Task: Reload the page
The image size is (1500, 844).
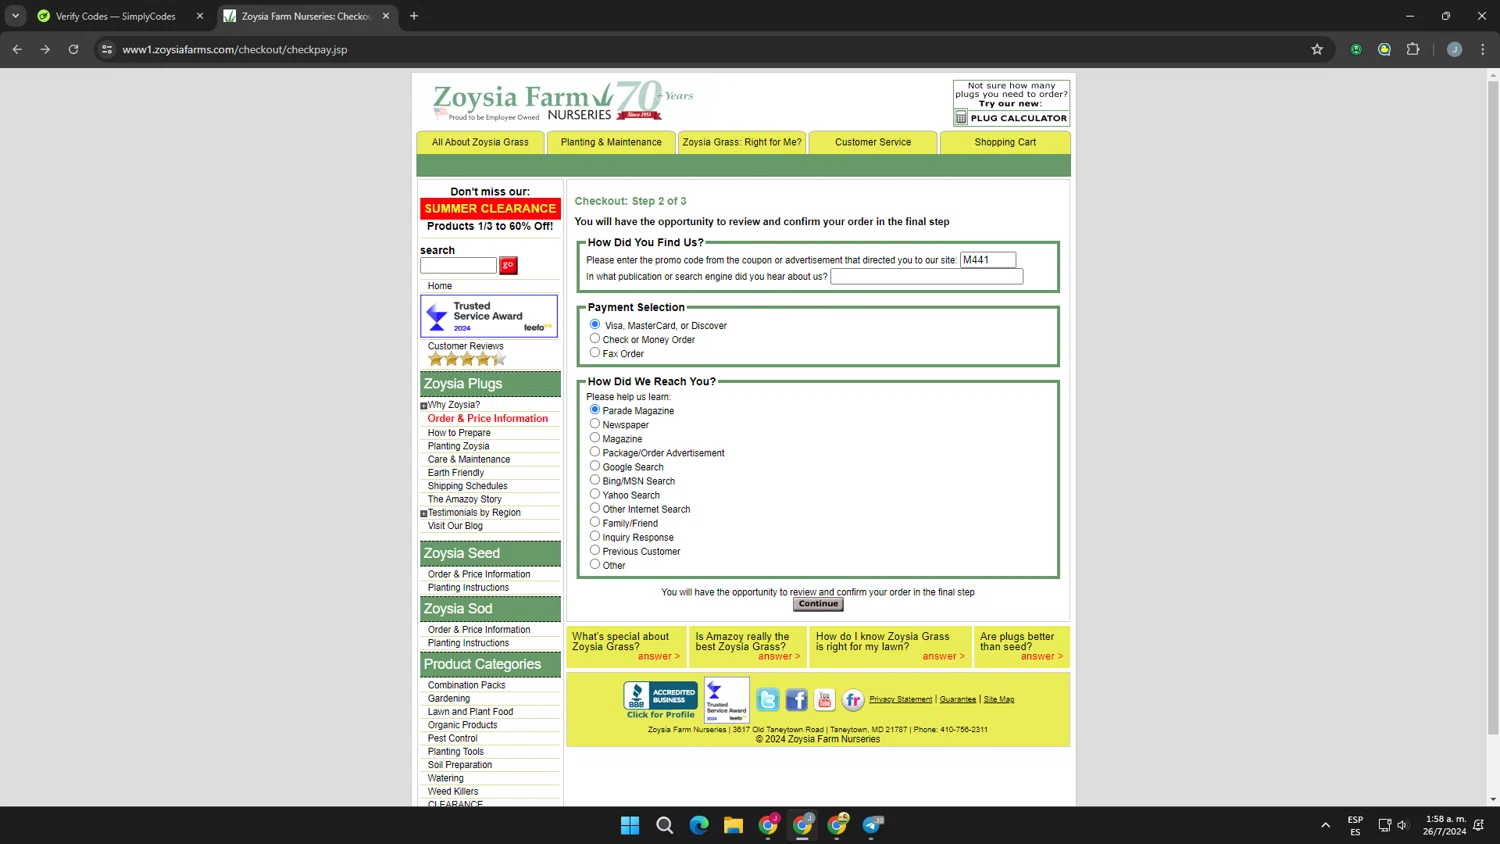Action: click(x=73, y=49)
